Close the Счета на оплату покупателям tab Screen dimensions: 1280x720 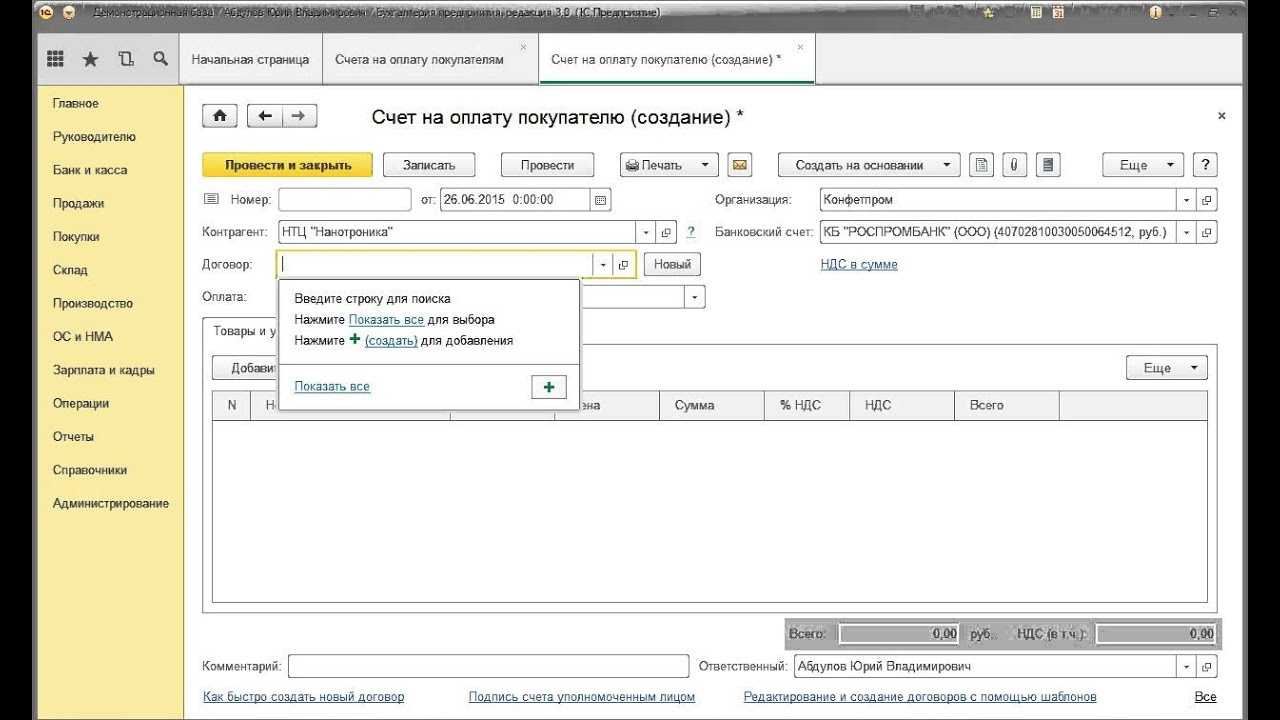tap(523, 47)
